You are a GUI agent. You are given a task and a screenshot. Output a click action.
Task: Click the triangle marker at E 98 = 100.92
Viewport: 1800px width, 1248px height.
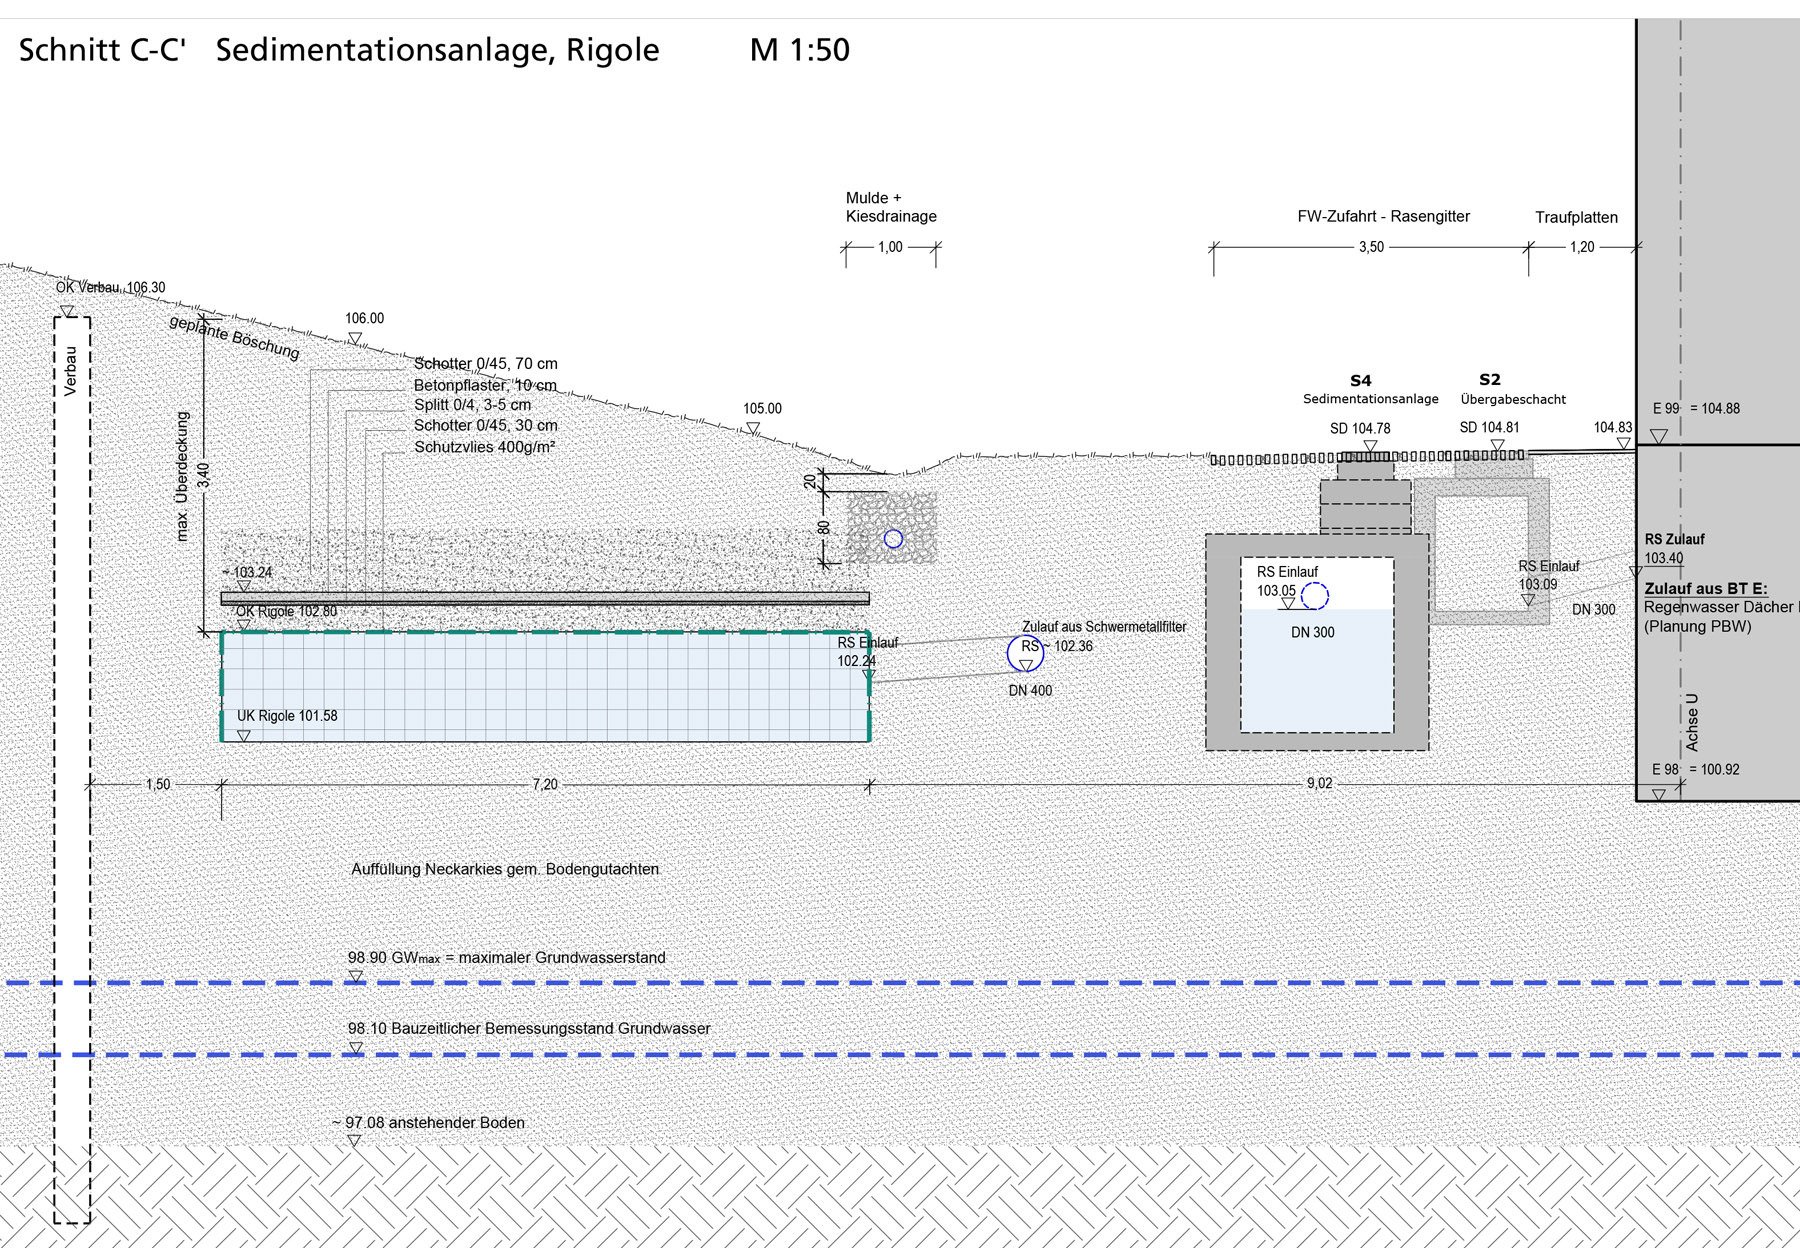(x=1658, y=794)
